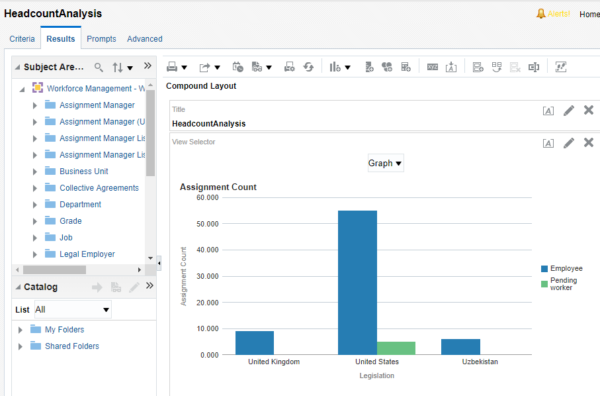600x396 pixels.
Task: Click the United States Pending worker bar
Action: tap(396, 348)
